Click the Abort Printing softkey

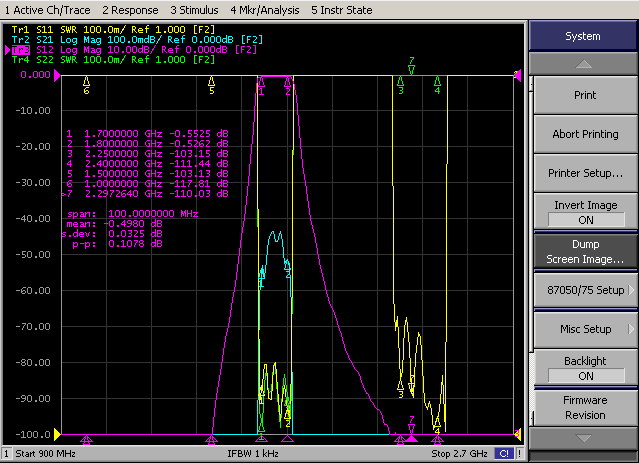click(585, 134)
